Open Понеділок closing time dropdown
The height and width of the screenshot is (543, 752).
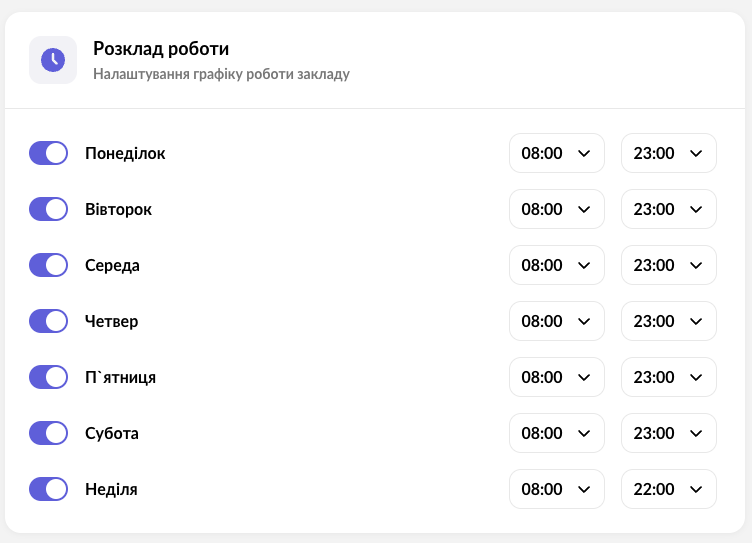click(x=668, y=154)
